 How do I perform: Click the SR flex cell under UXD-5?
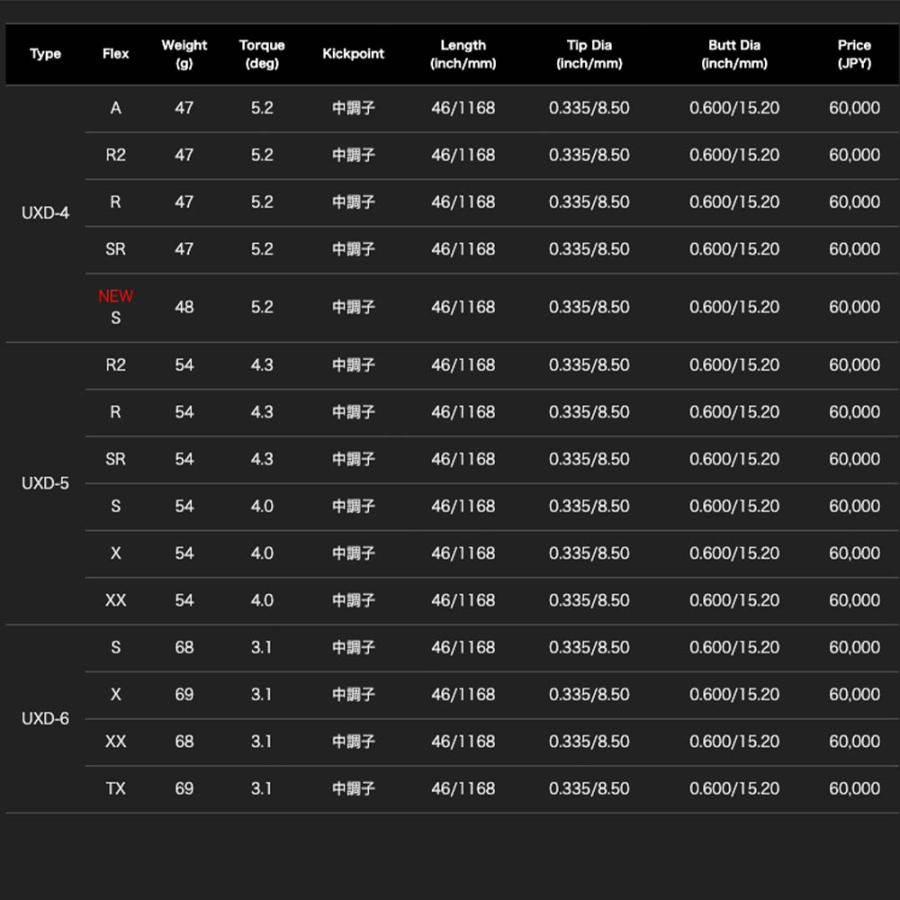coord(115,459)
